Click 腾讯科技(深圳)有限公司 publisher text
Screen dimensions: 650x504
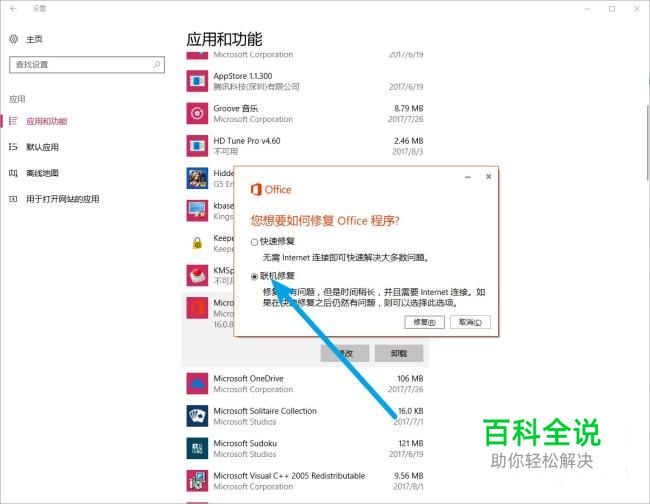coord(256,87)
